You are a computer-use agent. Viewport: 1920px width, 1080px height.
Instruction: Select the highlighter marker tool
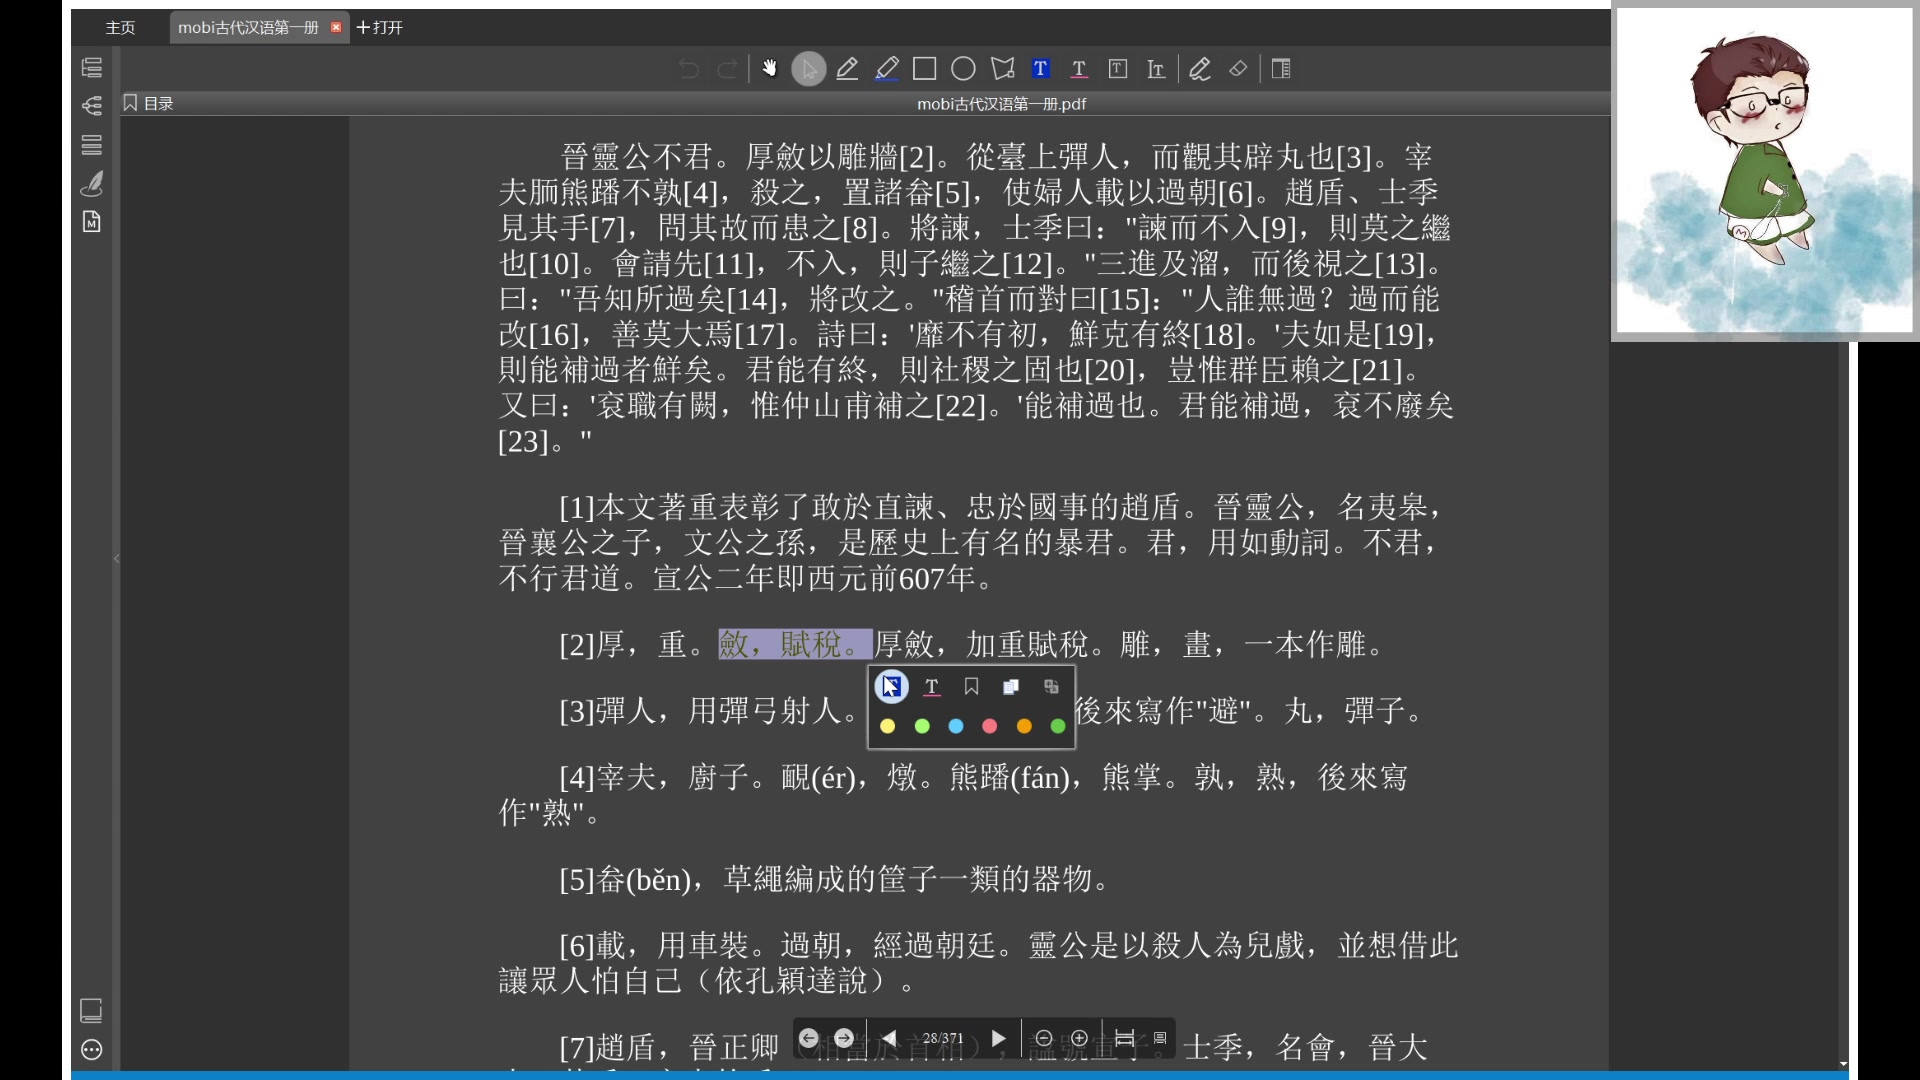point(886,69)
